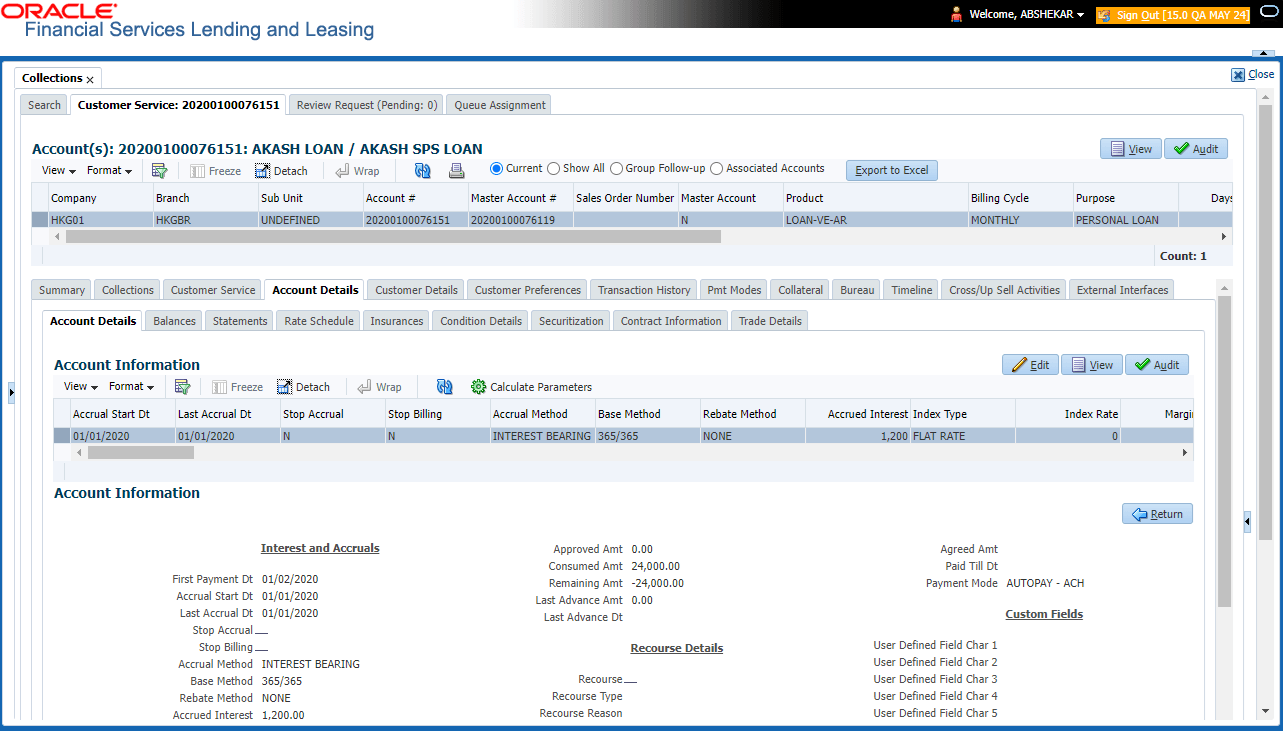Select the Show All radio button
The image size is (1283, 731).
[x=553, y=169]
